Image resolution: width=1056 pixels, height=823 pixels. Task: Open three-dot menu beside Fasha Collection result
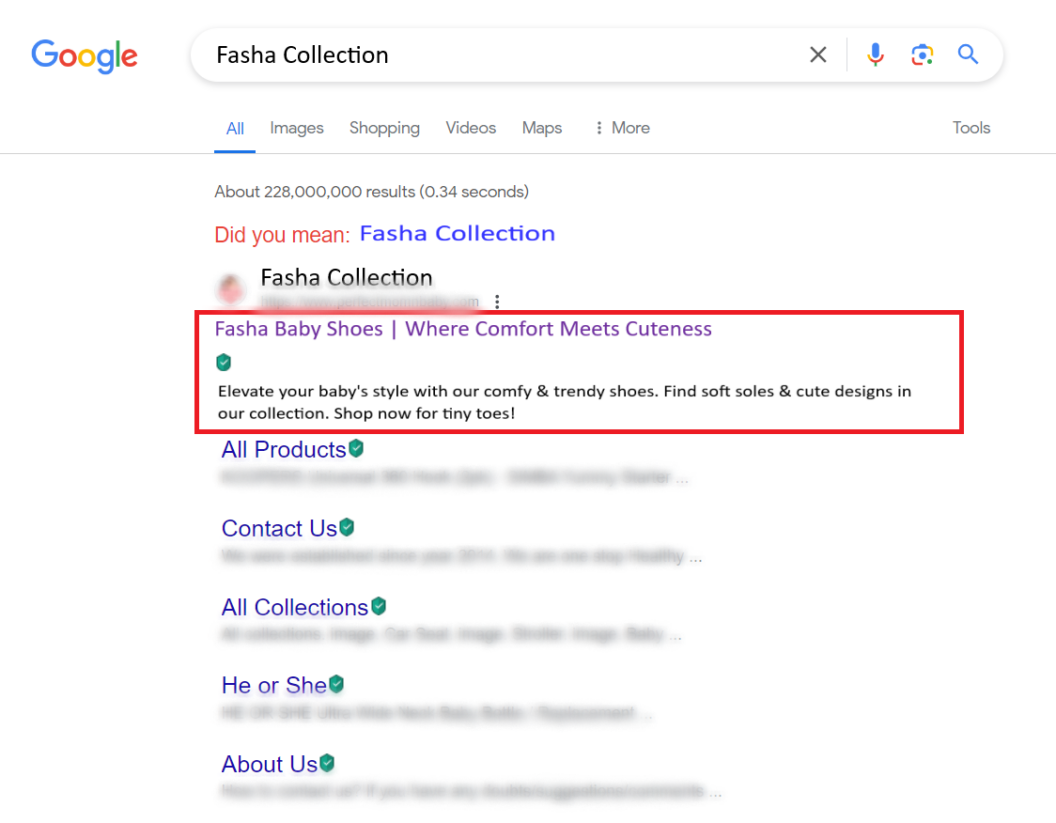tap(497, 302)
